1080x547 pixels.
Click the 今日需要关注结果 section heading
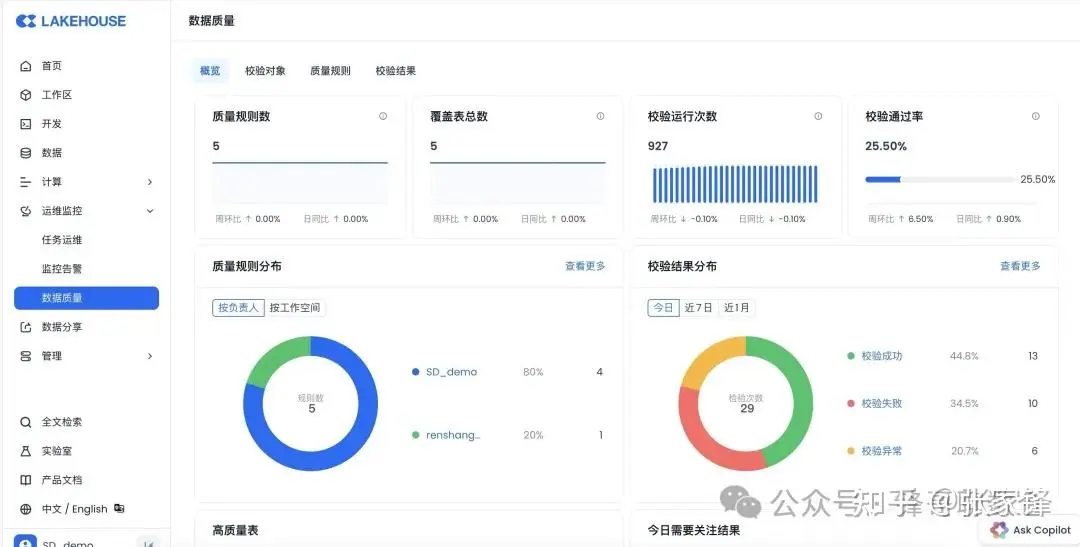694,530
